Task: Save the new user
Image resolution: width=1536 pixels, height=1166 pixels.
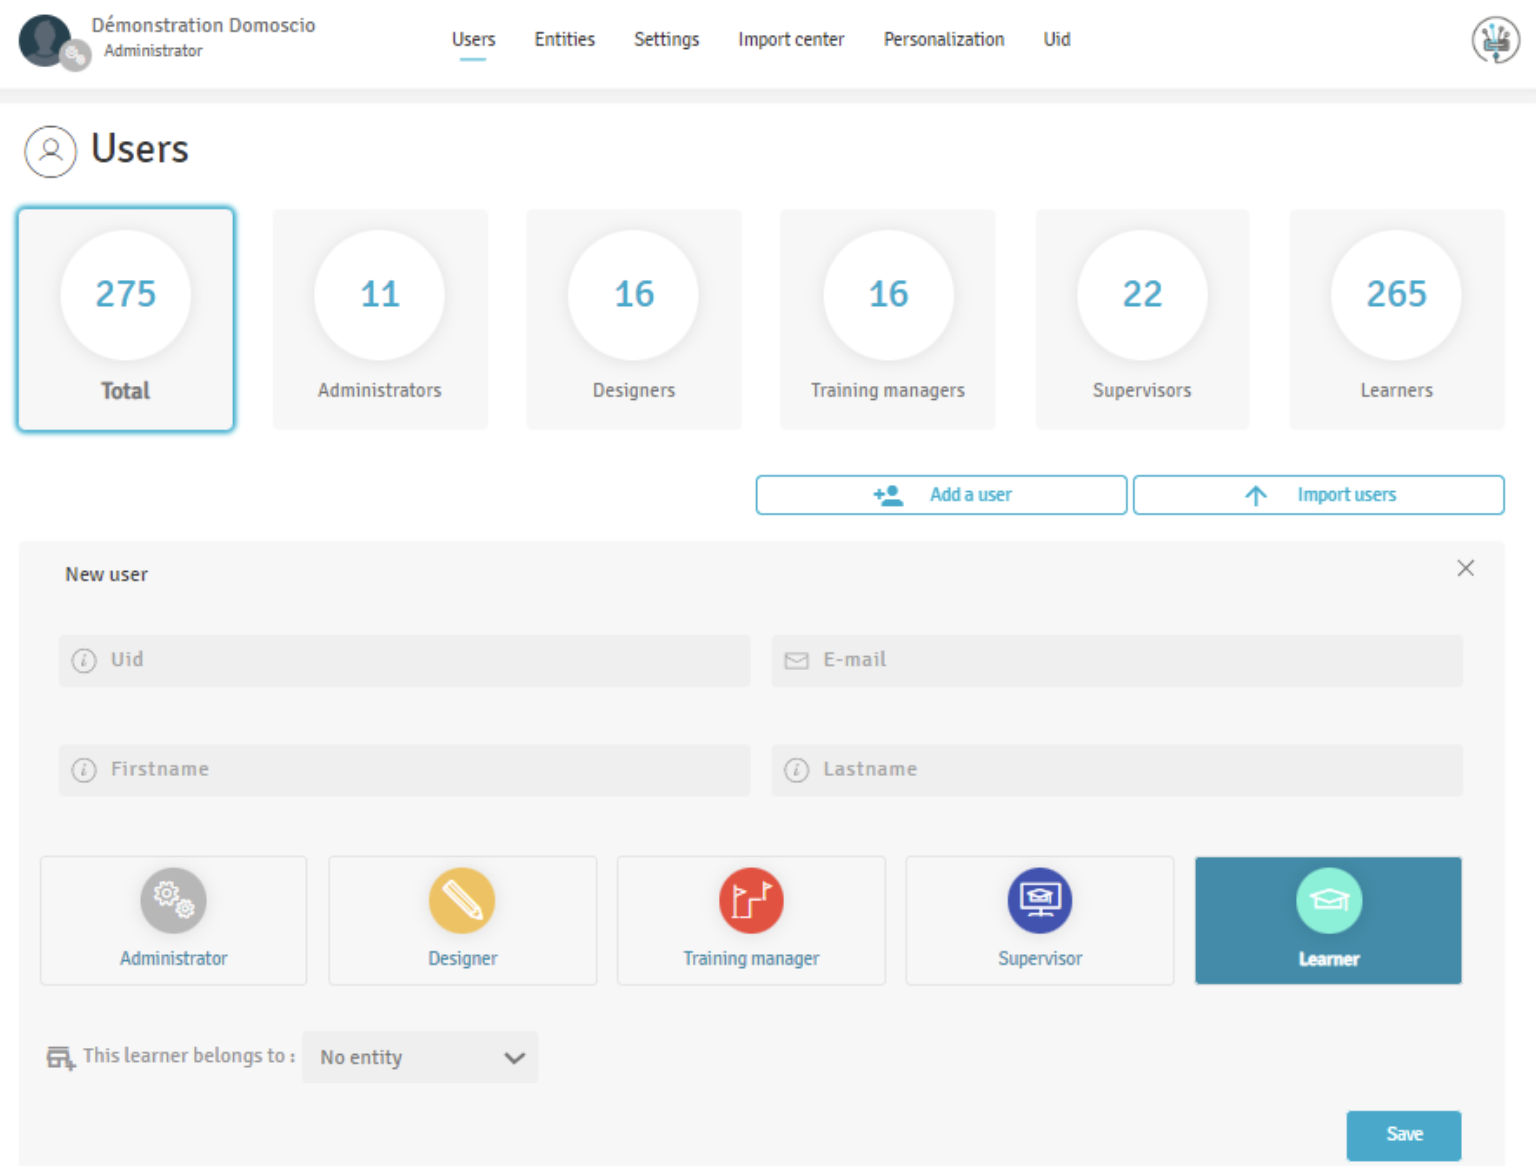Action: 1404,1135
